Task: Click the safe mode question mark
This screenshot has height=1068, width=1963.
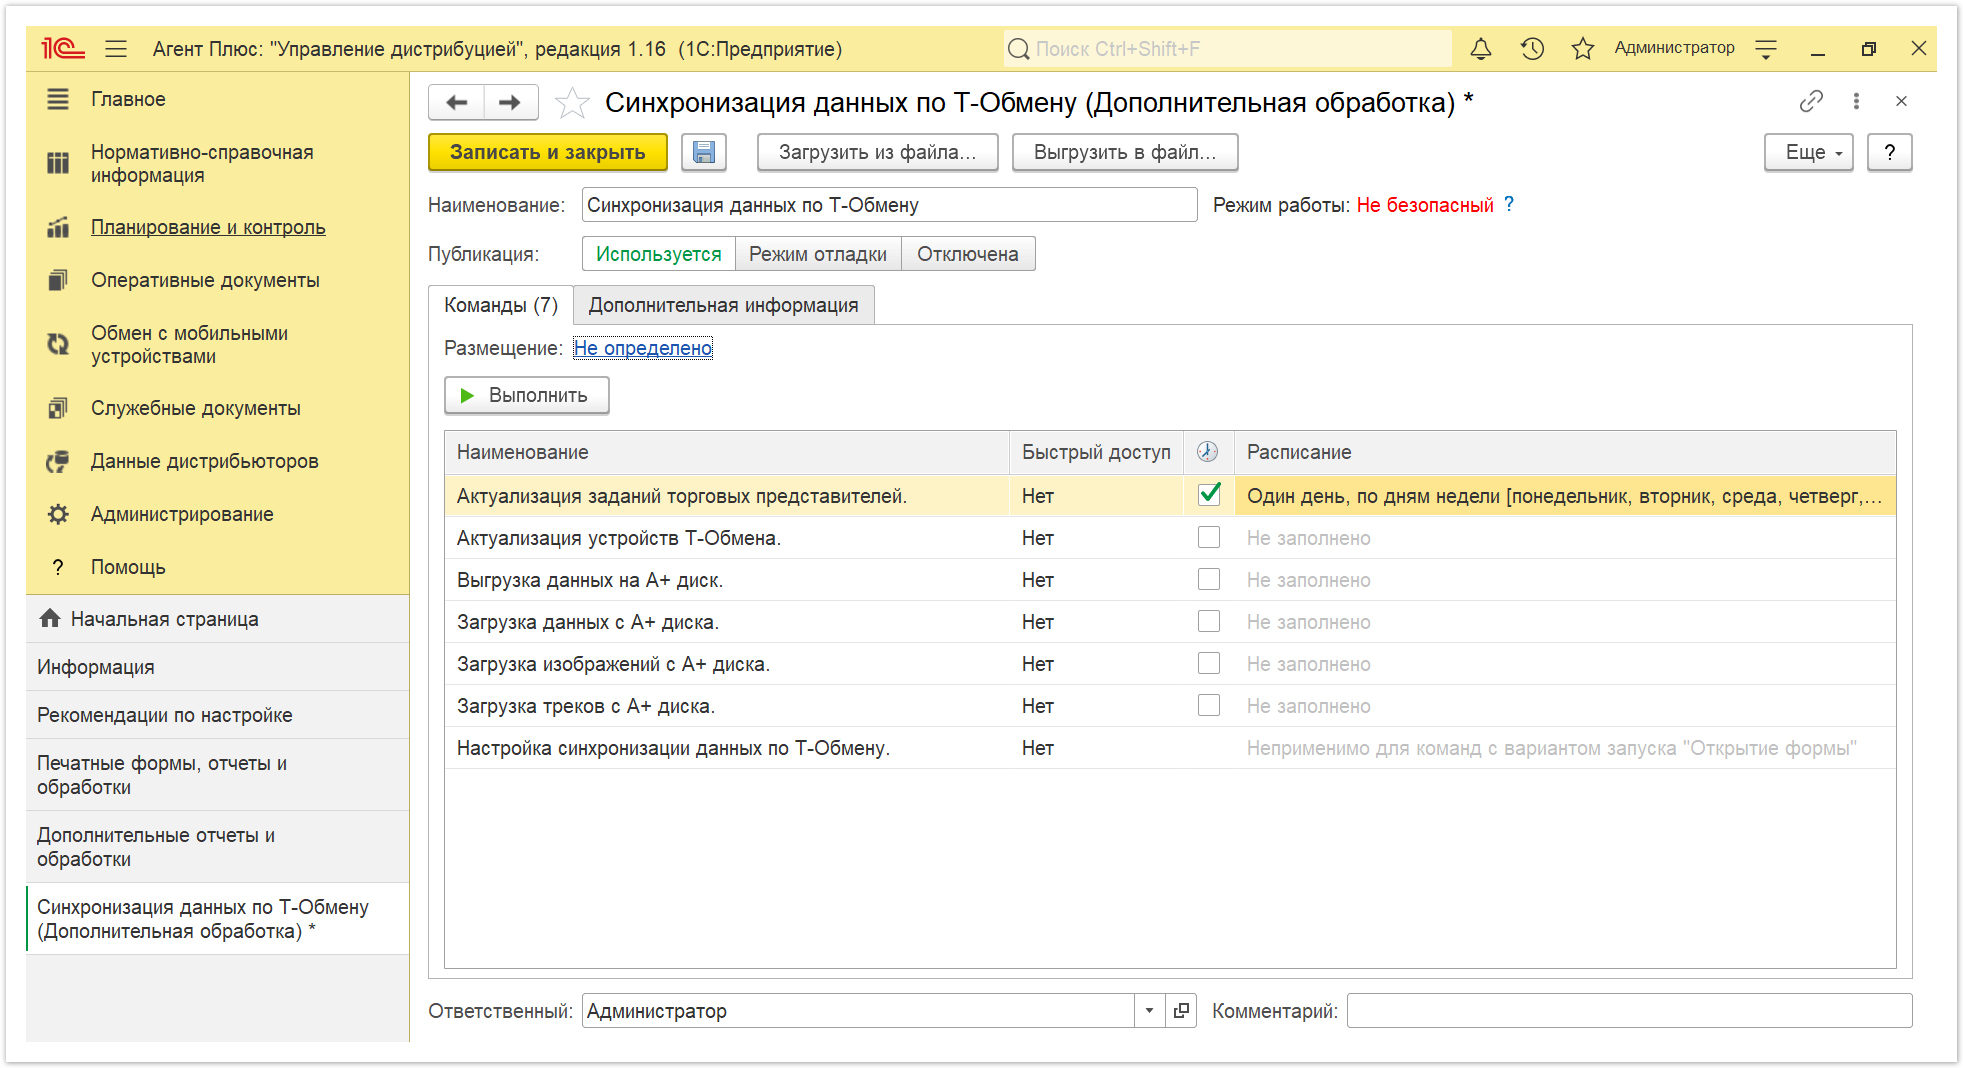Action: 1509,204
